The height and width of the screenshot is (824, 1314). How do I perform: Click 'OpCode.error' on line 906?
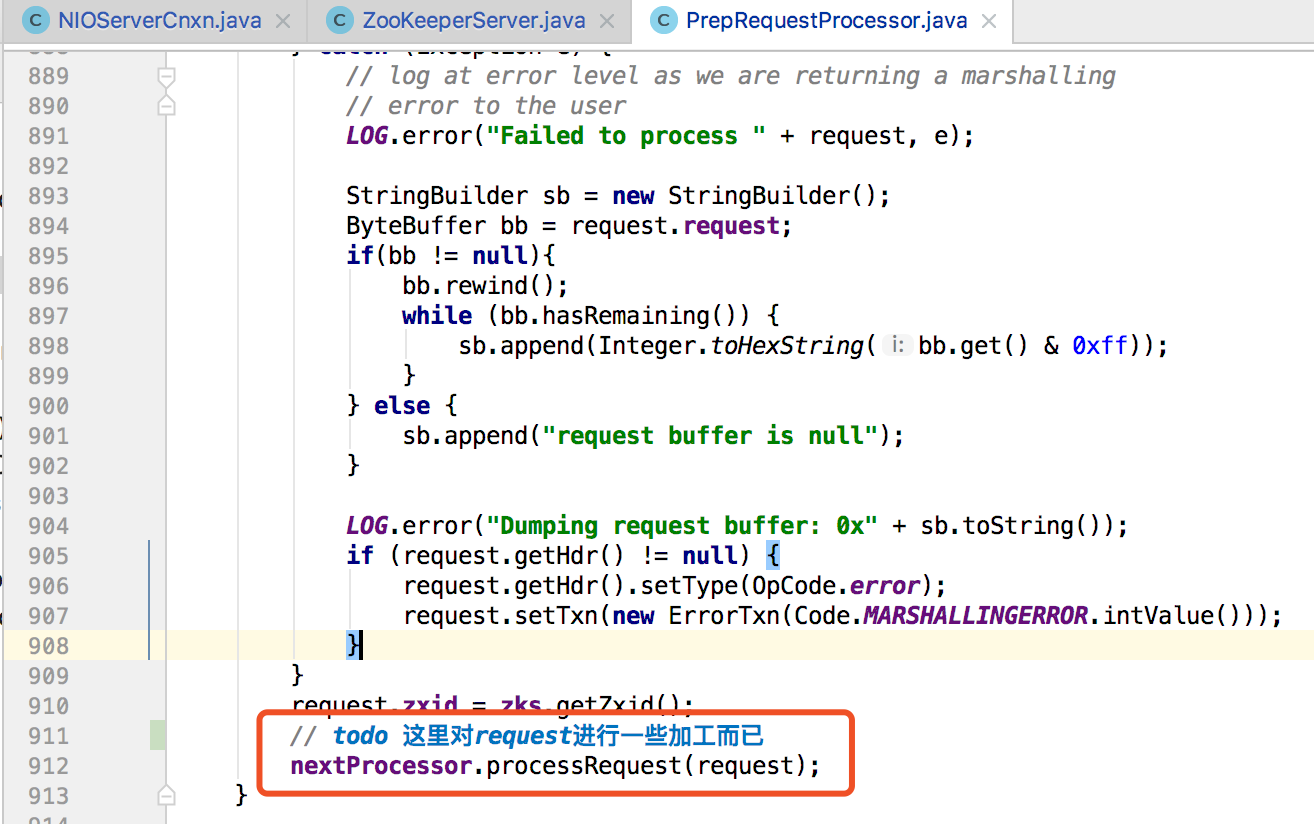coord(835,586)
